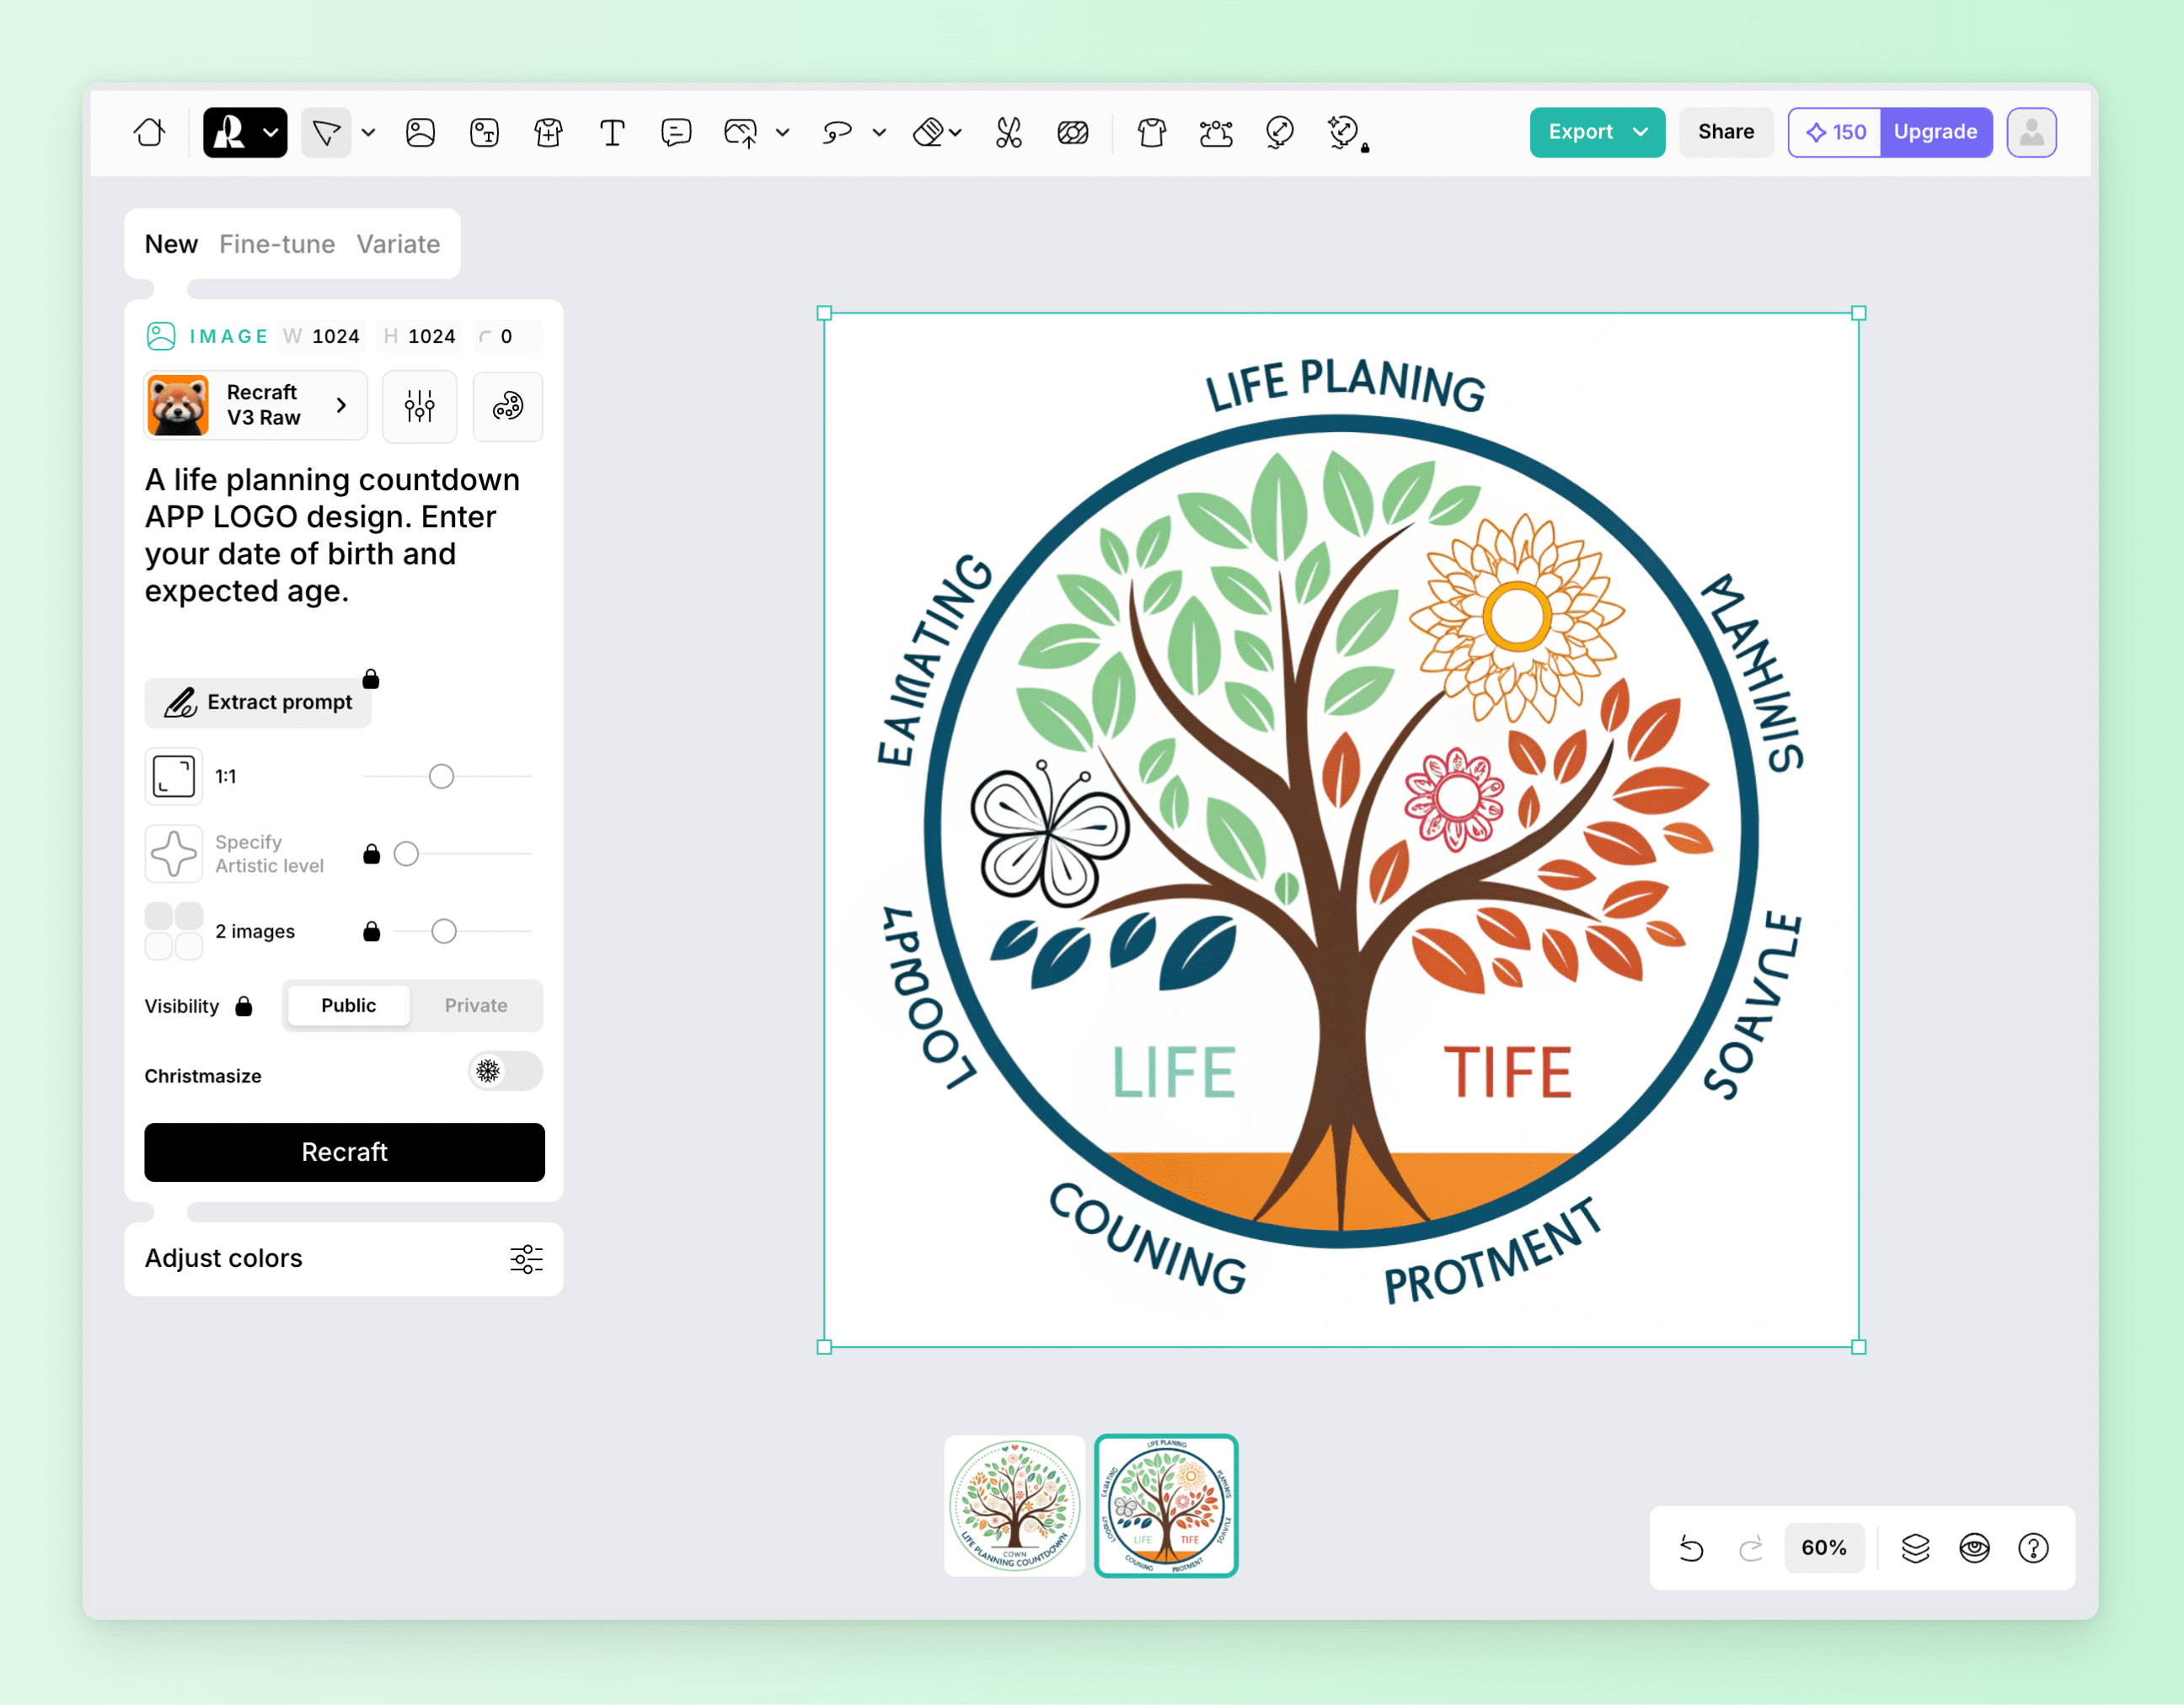Click the Share button
Viewport: 2184px width, 1705px height.
1725,132
